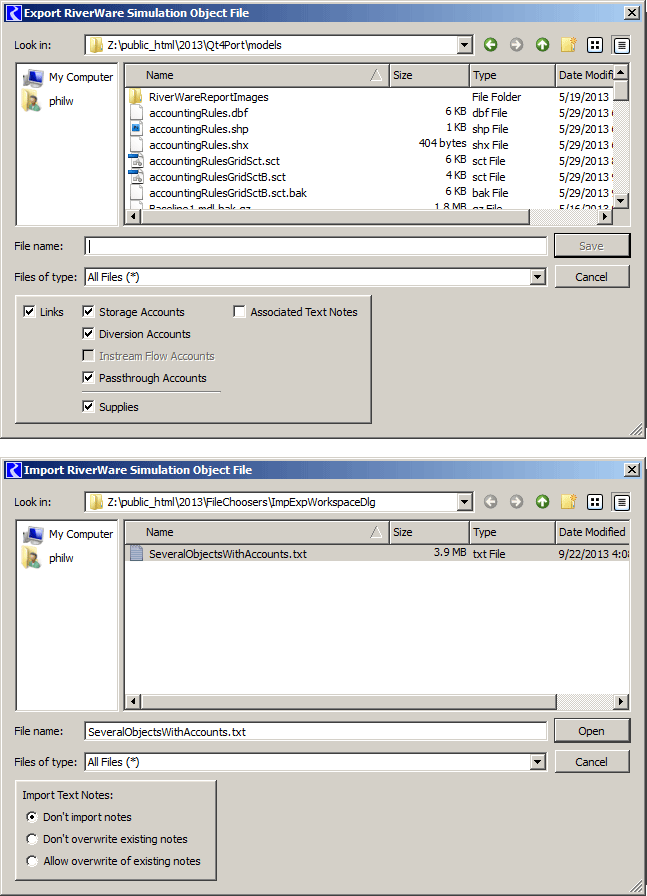Create new folder in Export dialog
Viewport: 647px width, 896px height.
pos(569,45)
